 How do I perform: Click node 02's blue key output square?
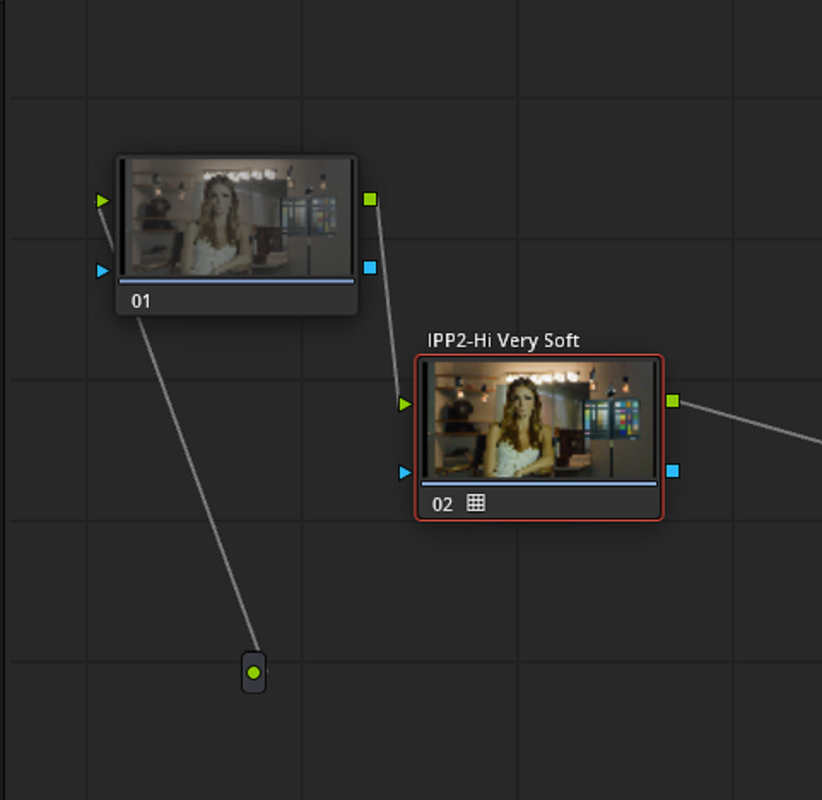[673, 471]
